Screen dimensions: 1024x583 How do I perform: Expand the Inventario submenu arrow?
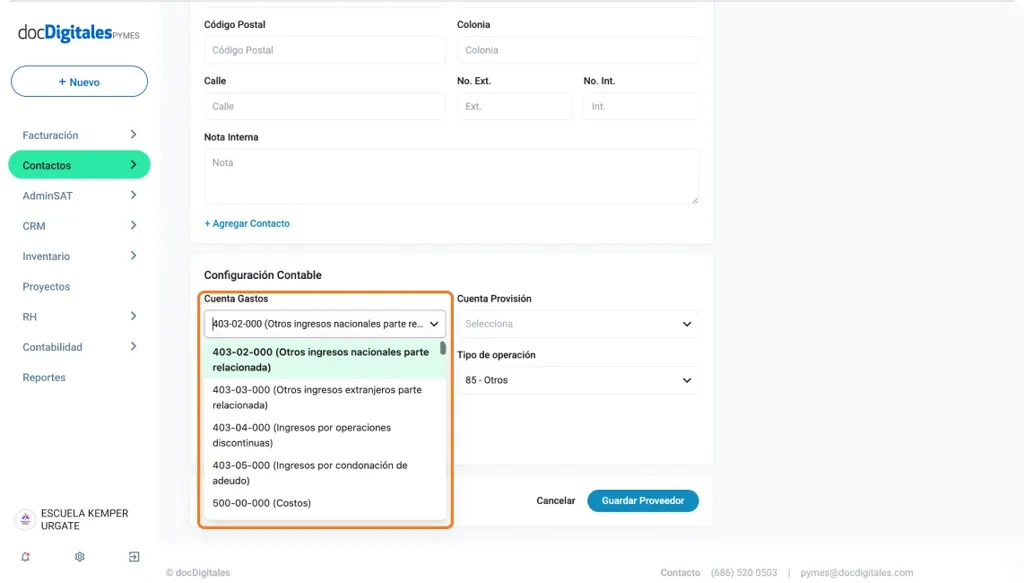pos(133,256)
